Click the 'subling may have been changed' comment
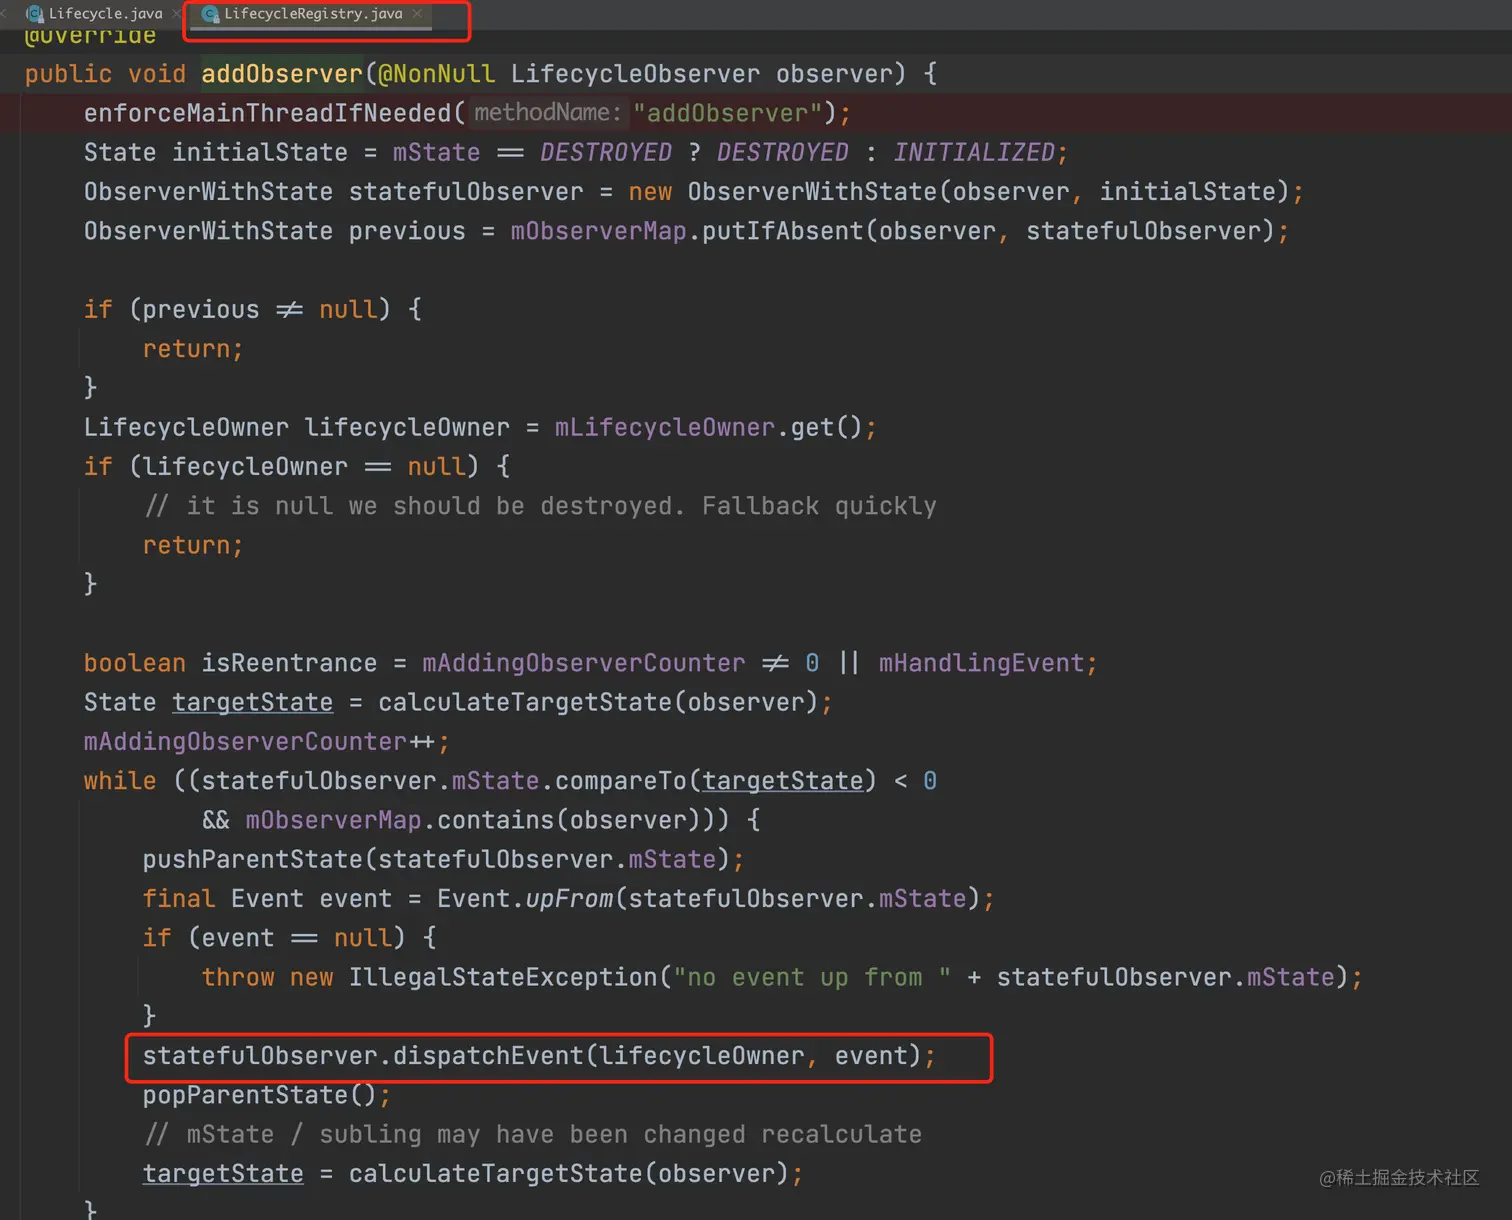The width and height of the screenshot is (1512, 1220). coord(533,1134)
